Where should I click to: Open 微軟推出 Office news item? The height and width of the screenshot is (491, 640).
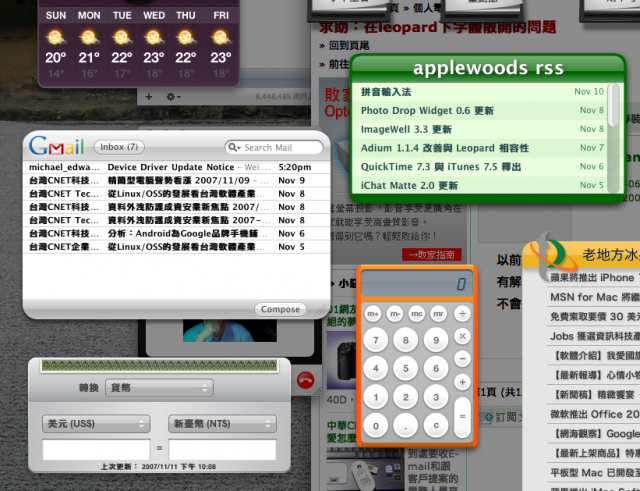(594, 414)
